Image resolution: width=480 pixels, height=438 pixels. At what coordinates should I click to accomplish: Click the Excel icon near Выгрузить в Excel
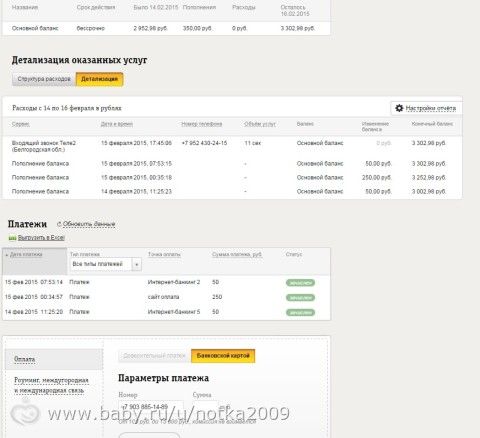[x=12, y=238]
